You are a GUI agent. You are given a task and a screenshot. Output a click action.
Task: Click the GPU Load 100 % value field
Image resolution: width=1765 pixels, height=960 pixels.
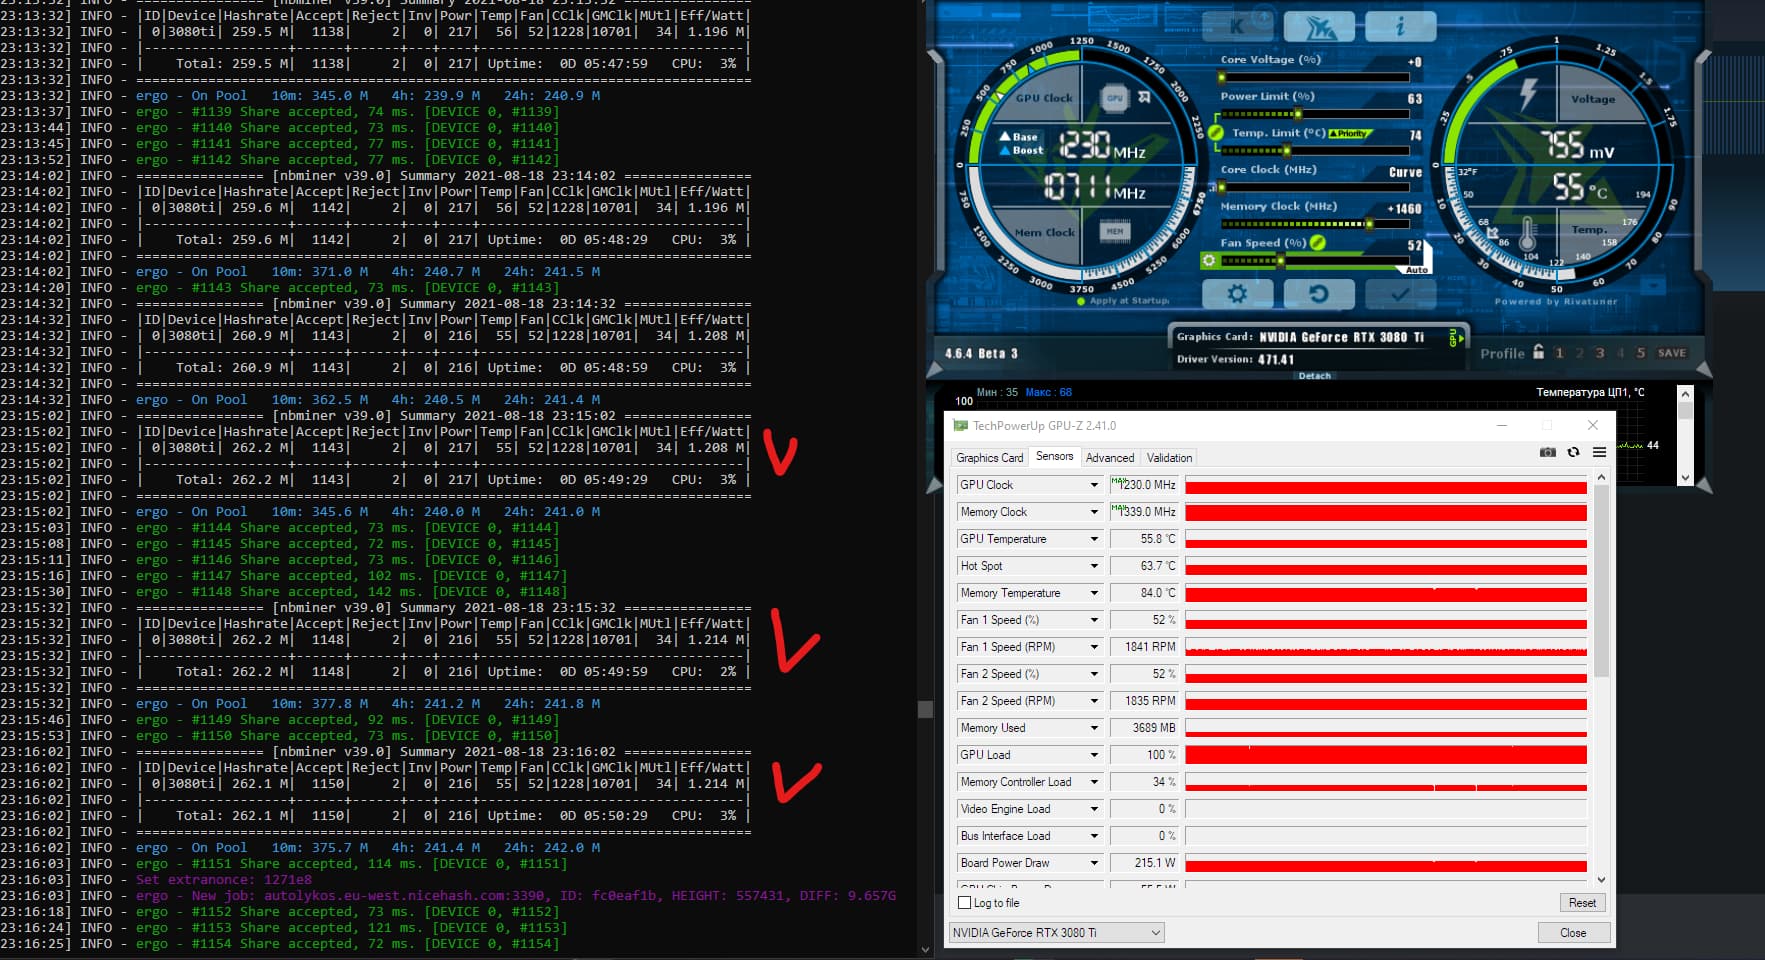point(1144,755)
